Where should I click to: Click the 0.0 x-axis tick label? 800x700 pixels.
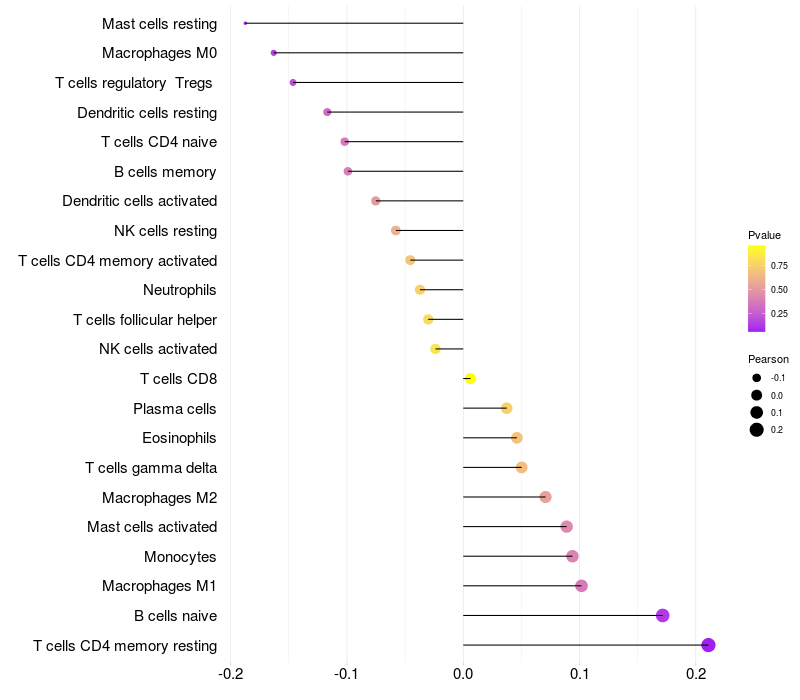[463, 674]
